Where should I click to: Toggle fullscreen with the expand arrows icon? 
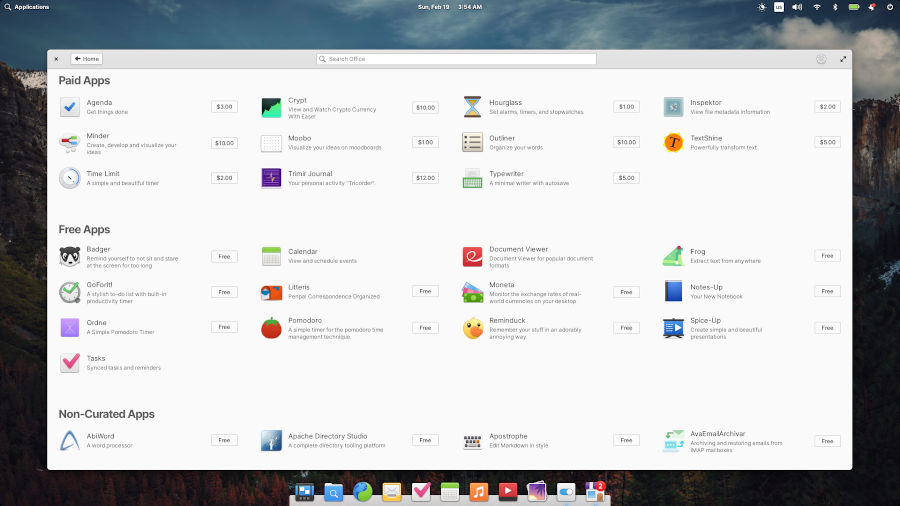click(843, 59)
